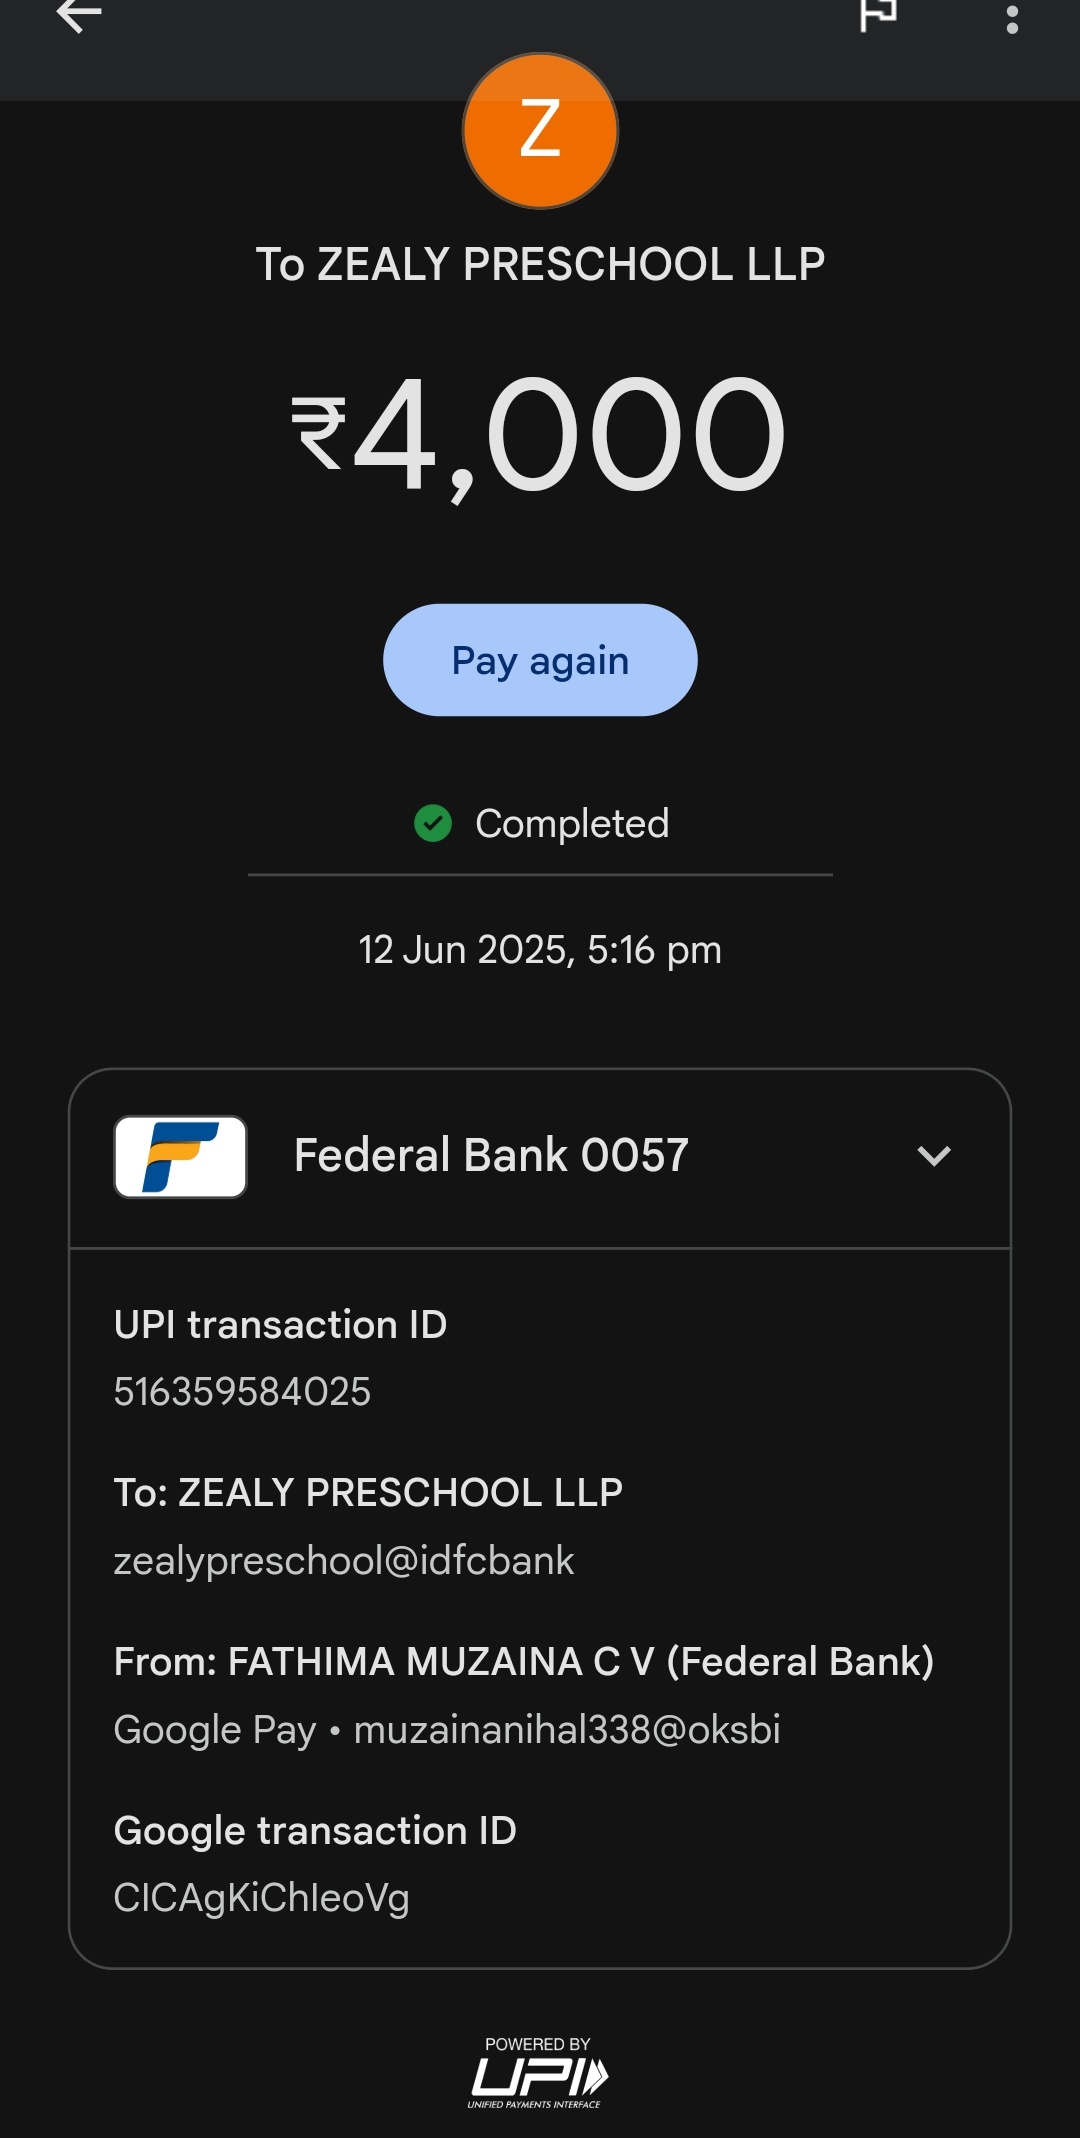Click the UPI transaction ID number 516359584025
The image size is (1080, 2138).
242,1392
